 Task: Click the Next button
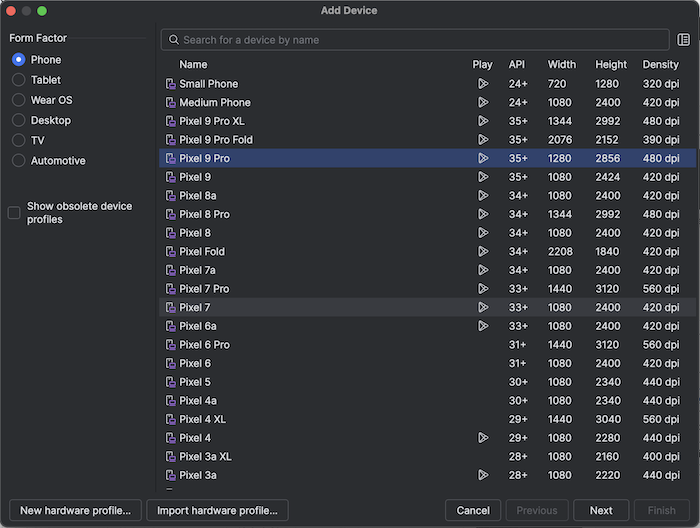click(601, 510)
